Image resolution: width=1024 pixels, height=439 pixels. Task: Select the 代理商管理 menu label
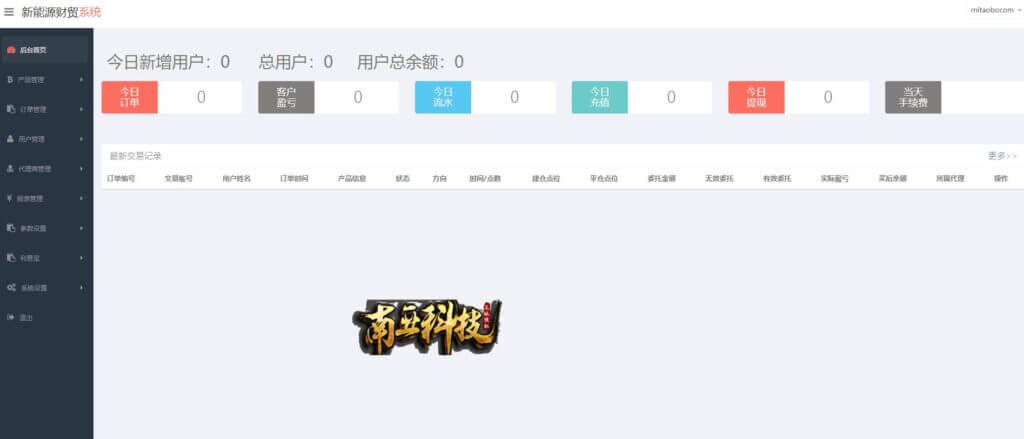pos(35,169)
